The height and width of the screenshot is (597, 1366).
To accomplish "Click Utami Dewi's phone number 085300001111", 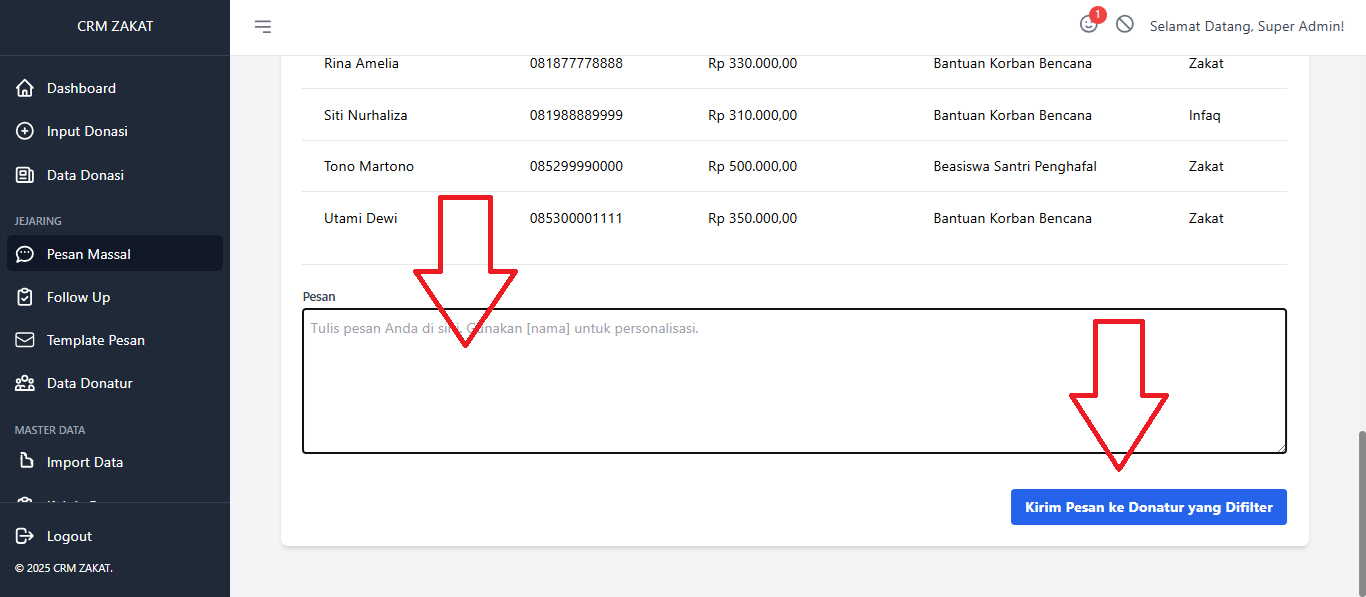I will click(576, 218).
